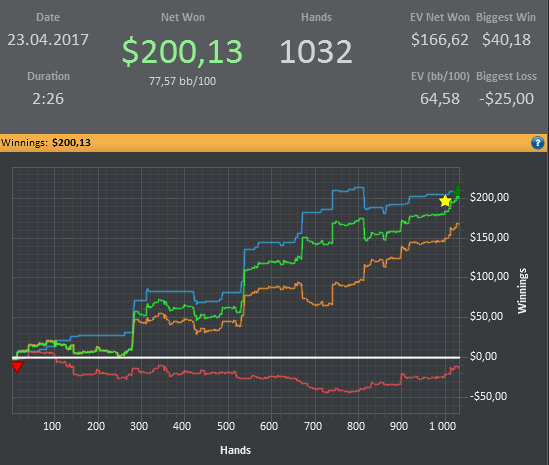Click the $0,00 y-axis label

tap(483, 356)
